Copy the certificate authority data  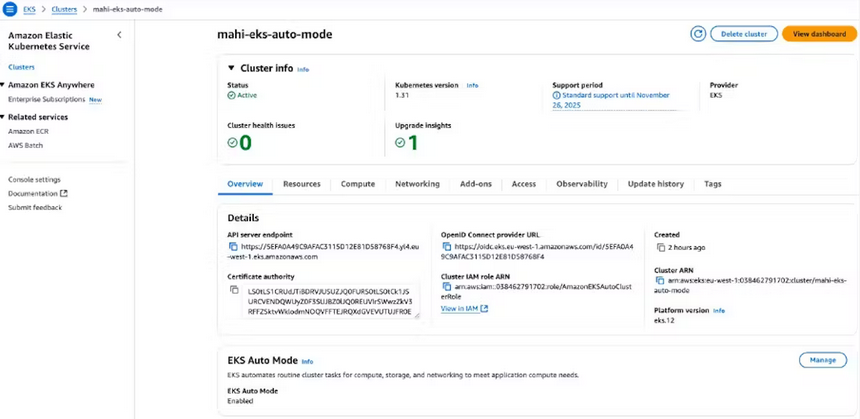point(234,290)
